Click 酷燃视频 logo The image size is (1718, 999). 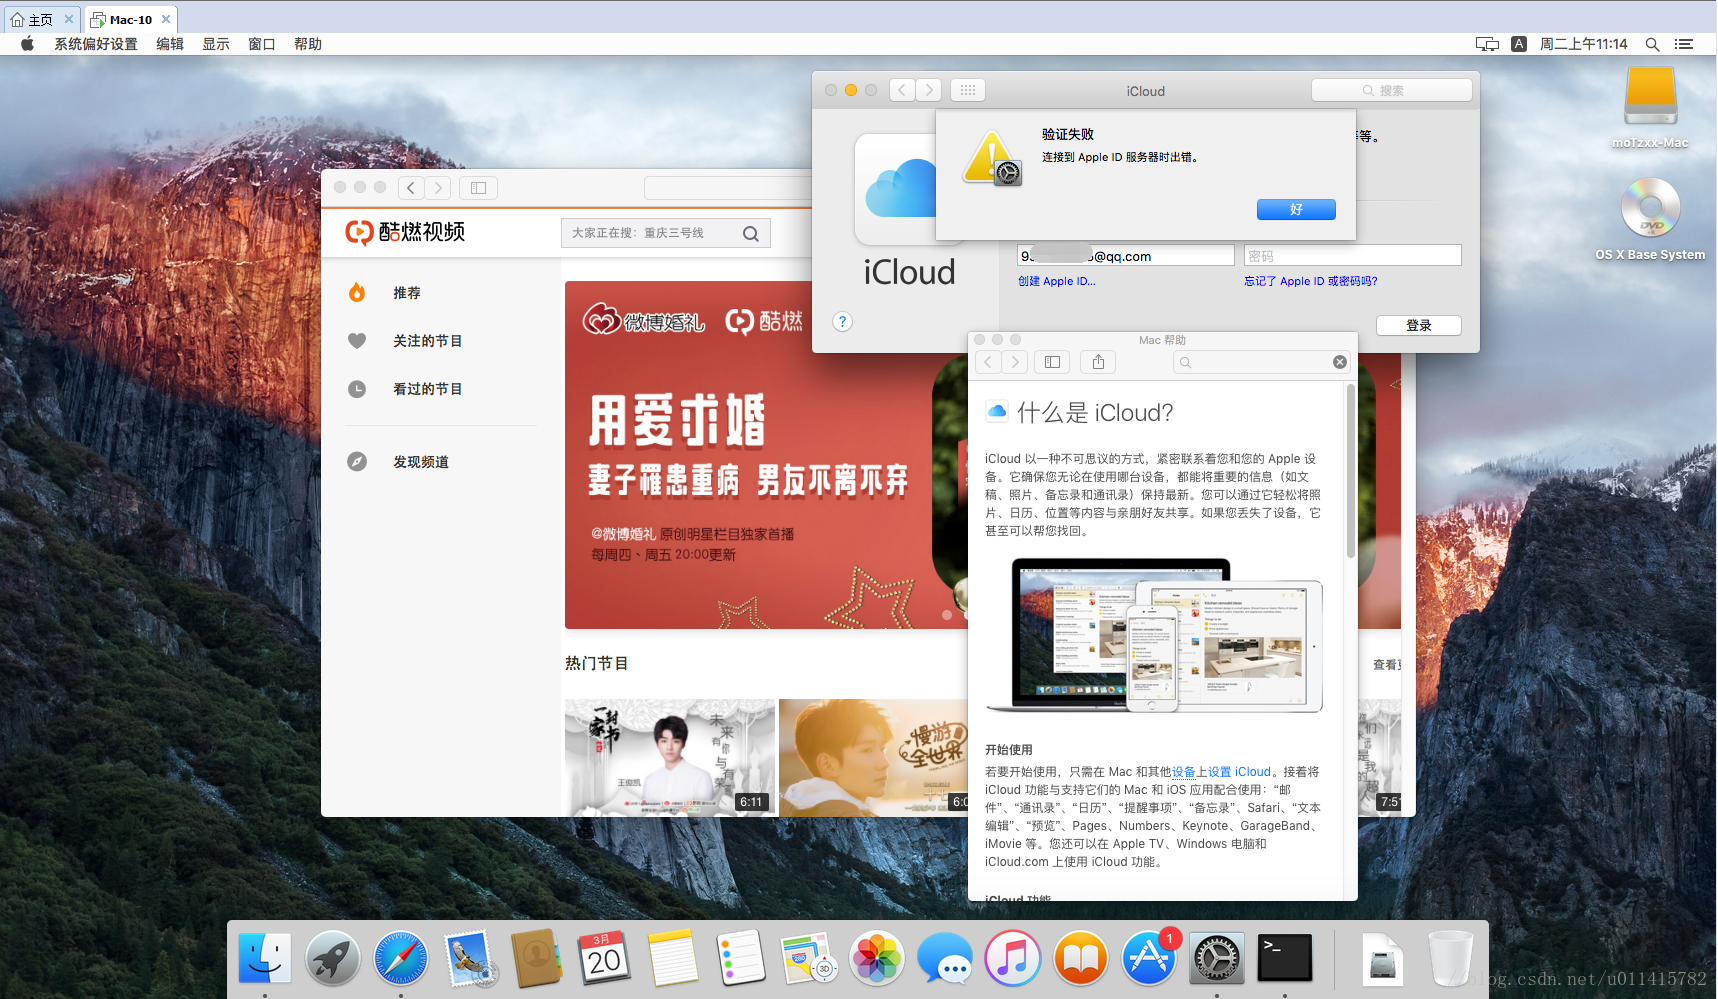coord(405,232)
